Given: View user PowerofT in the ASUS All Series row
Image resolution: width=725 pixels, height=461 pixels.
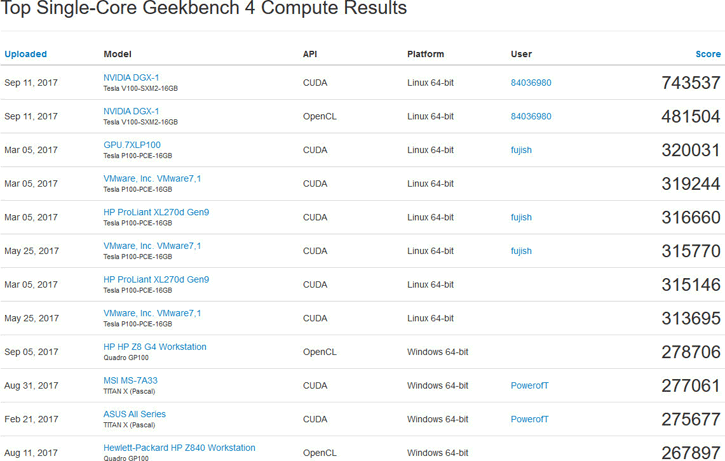Looking at the screenshot, I should (x=529, y=419).
